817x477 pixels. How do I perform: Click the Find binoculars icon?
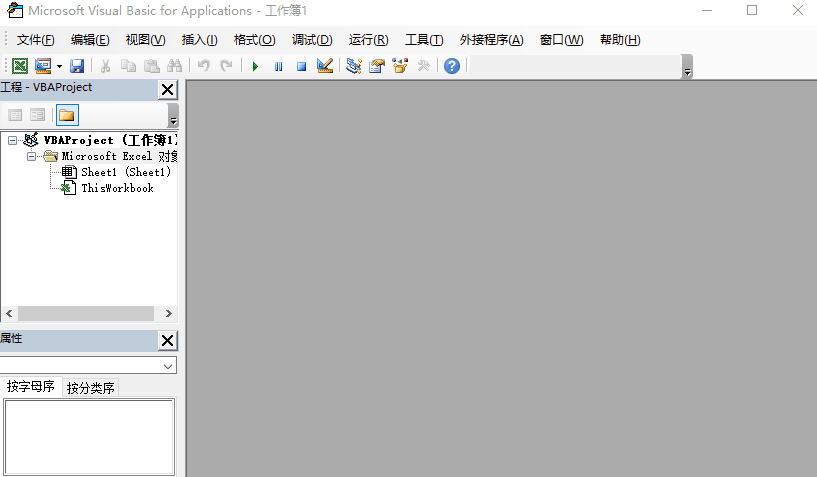pyautogui.click(x=175, y=66)
